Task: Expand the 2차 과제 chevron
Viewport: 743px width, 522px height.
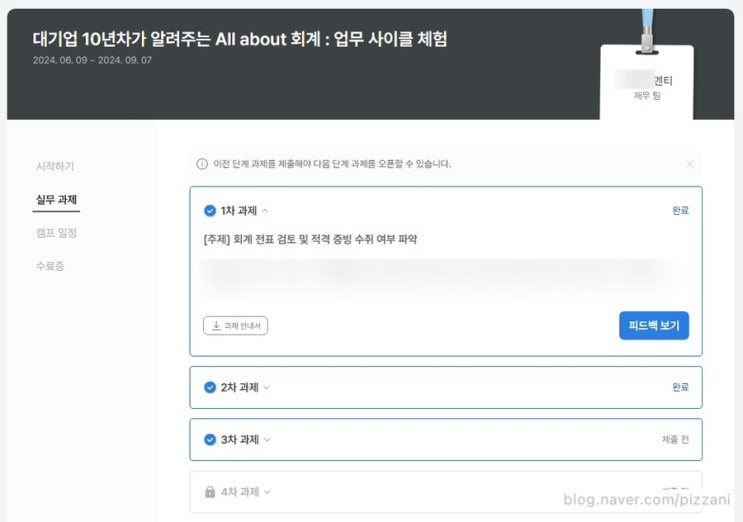Action: pyautogui.click(x=266, y=387)
